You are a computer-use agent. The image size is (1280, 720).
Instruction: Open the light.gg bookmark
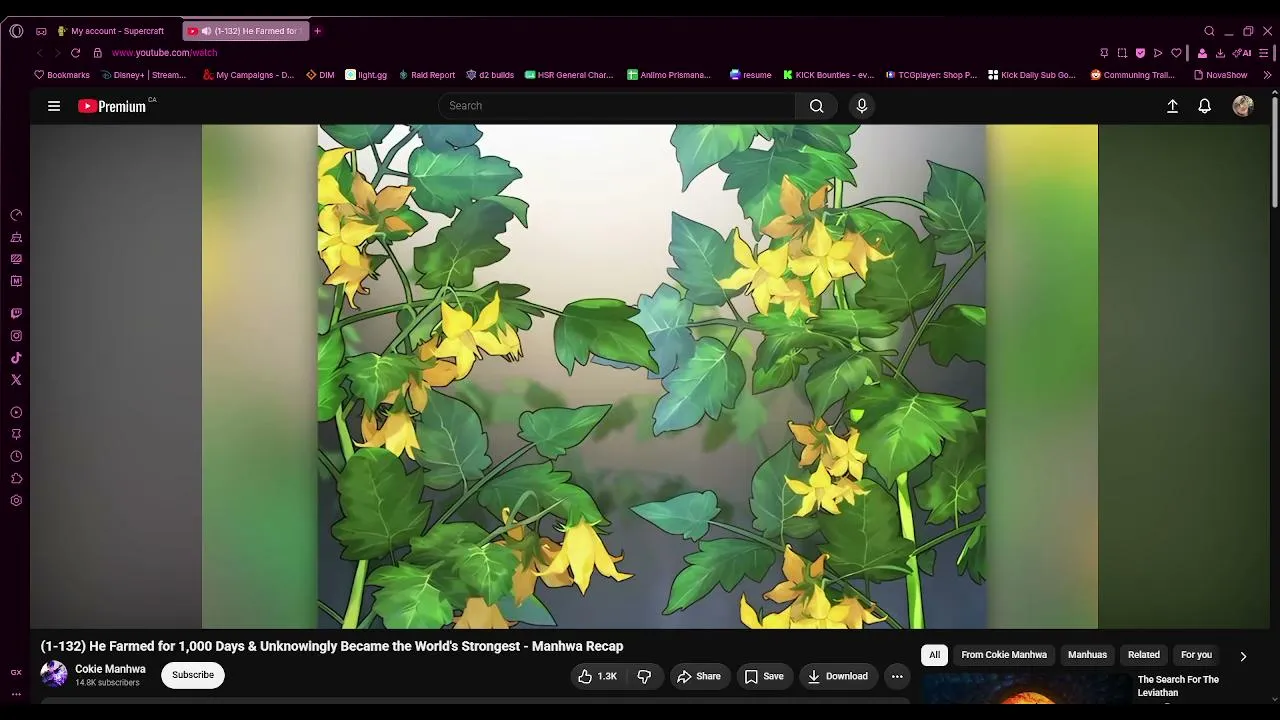click(x=366, y=75)
